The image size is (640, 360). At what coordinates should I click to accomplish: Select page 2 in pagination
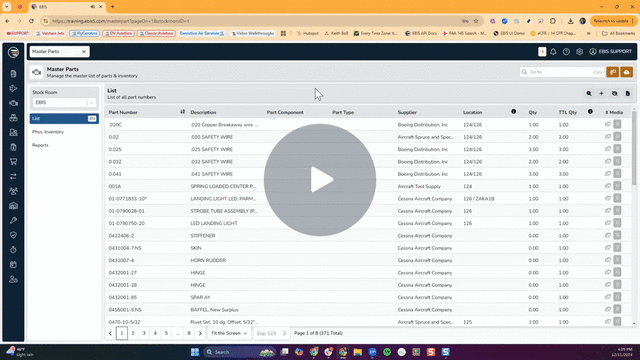(133, 333)
